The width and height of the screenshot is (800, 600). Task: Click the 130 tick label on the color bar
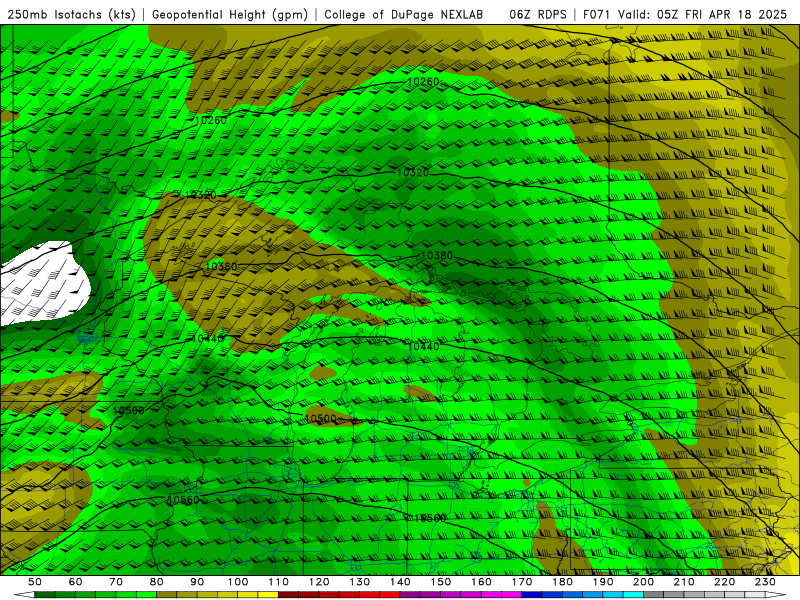[x=360, y=582]
